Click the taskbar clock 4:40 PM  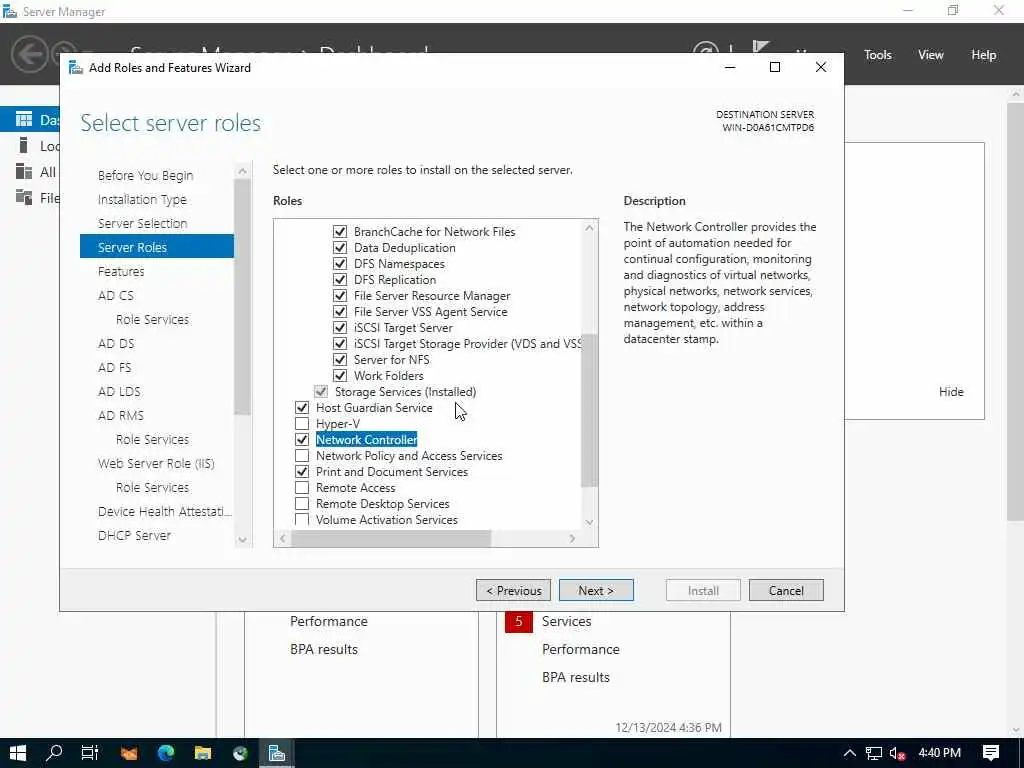[x=939, y=753]
